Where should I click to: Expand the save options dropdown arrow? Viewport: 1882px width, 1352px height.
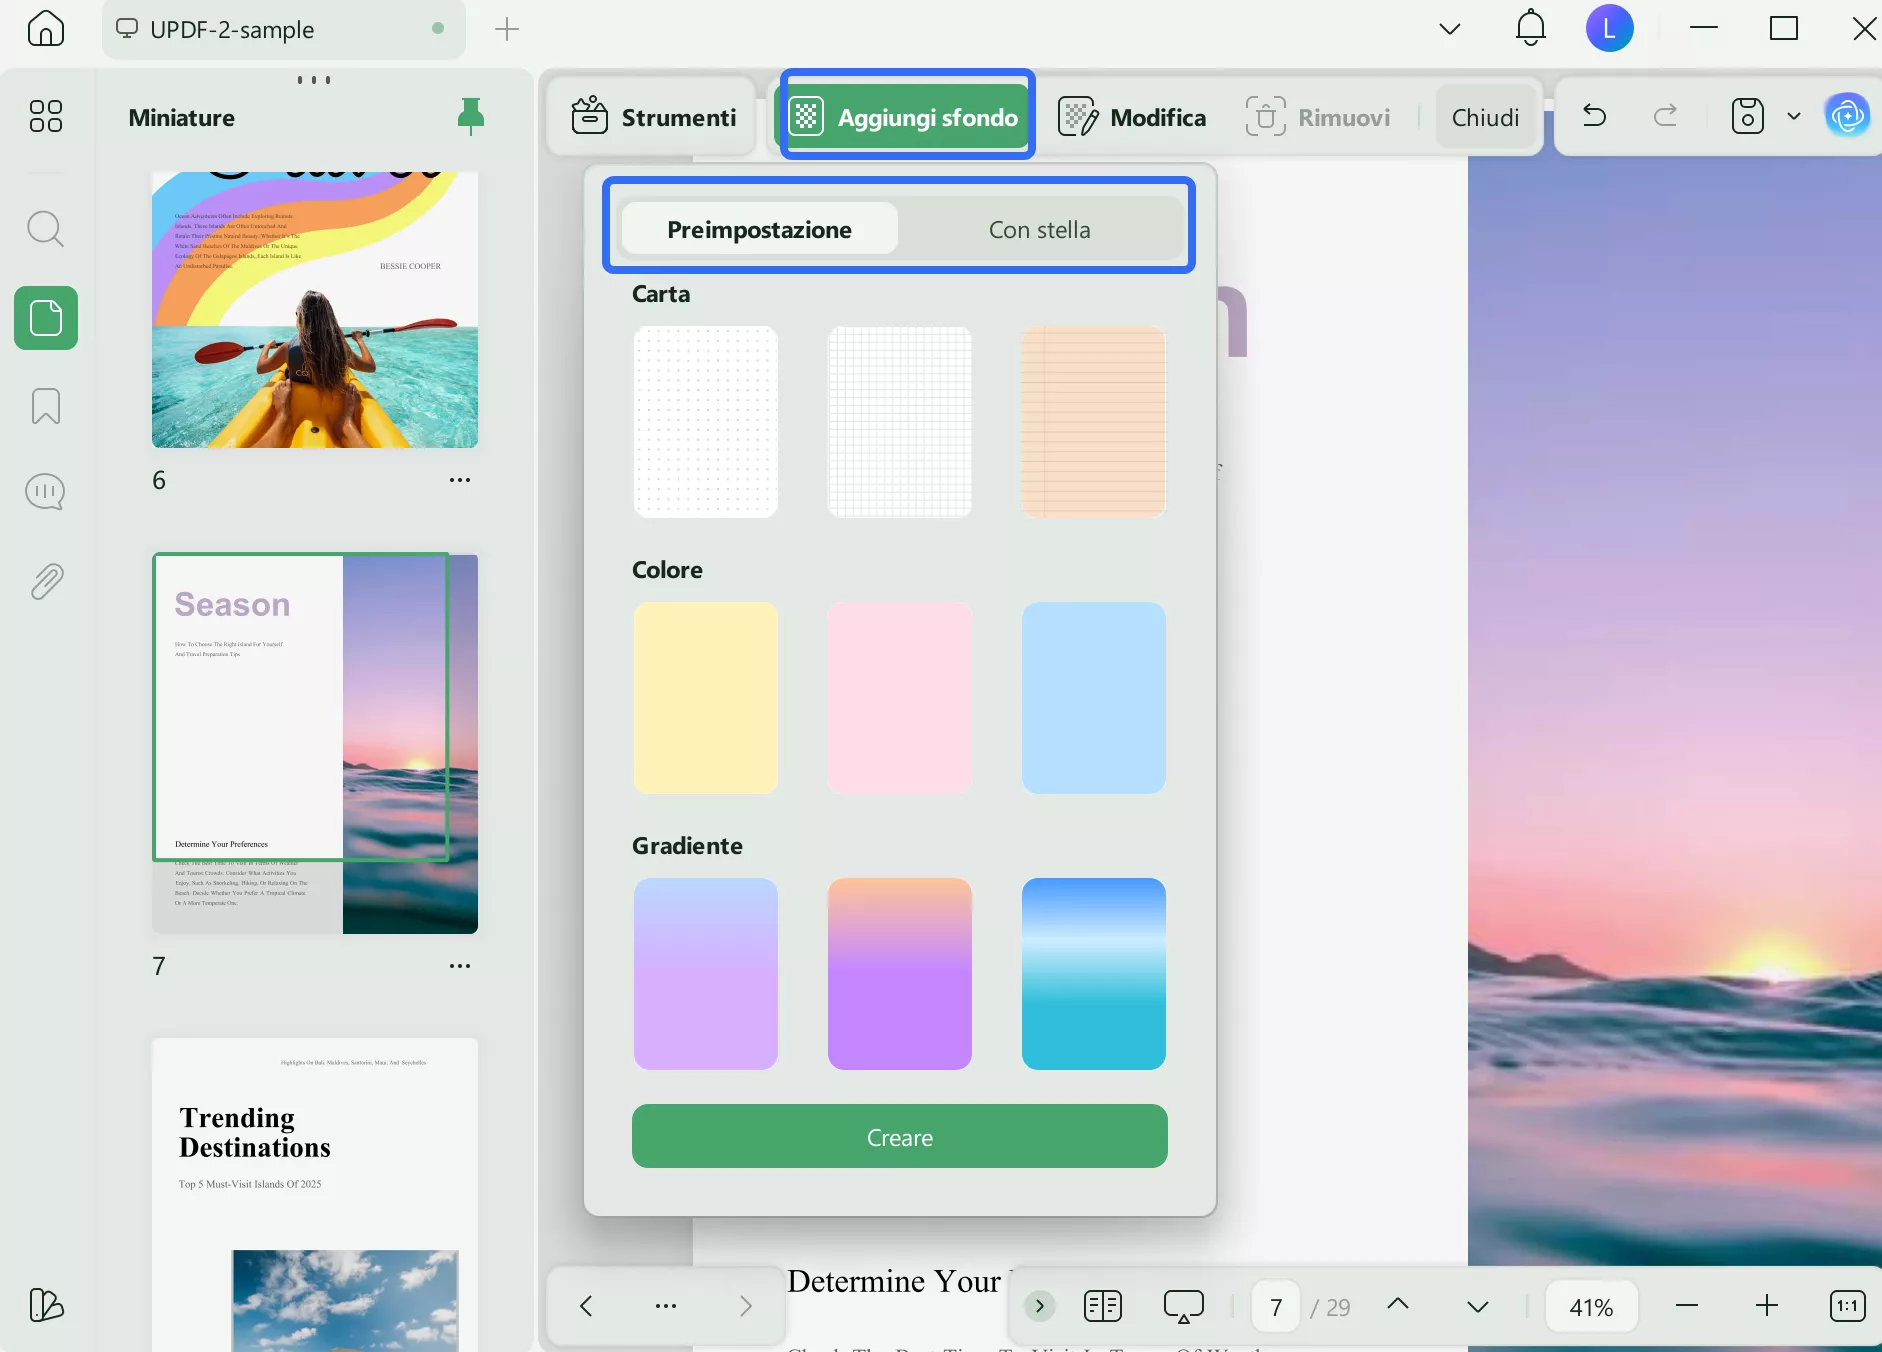coord(1794,117)
